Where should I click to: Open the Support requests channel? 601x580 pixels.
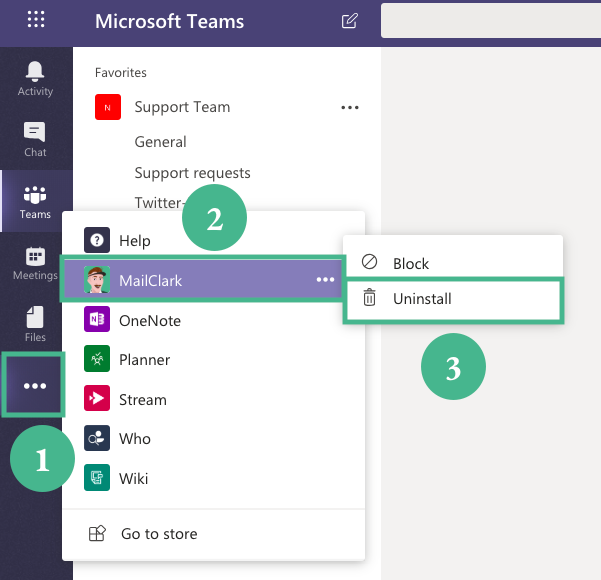192,173
